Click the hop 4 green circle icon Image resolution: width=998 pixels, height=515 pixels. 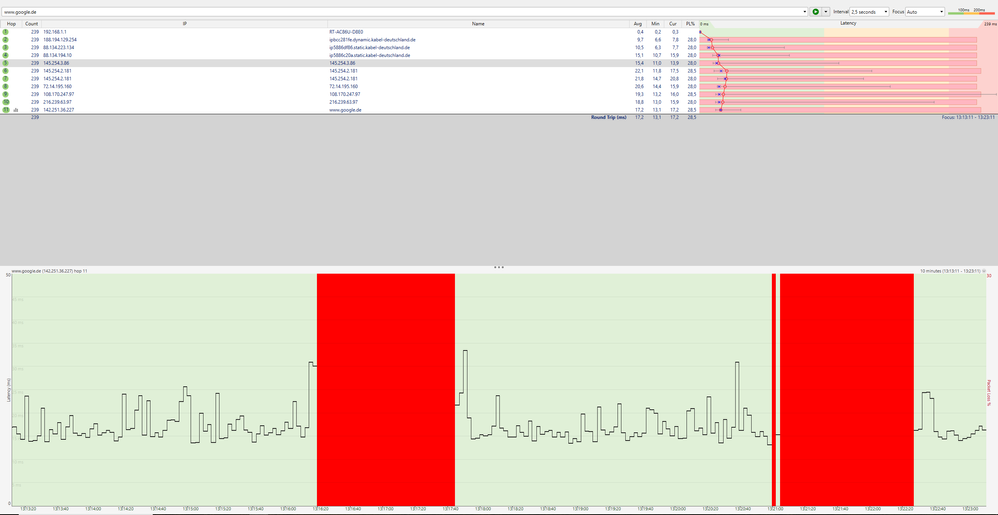pyautogui.click(x=5, y=55)
